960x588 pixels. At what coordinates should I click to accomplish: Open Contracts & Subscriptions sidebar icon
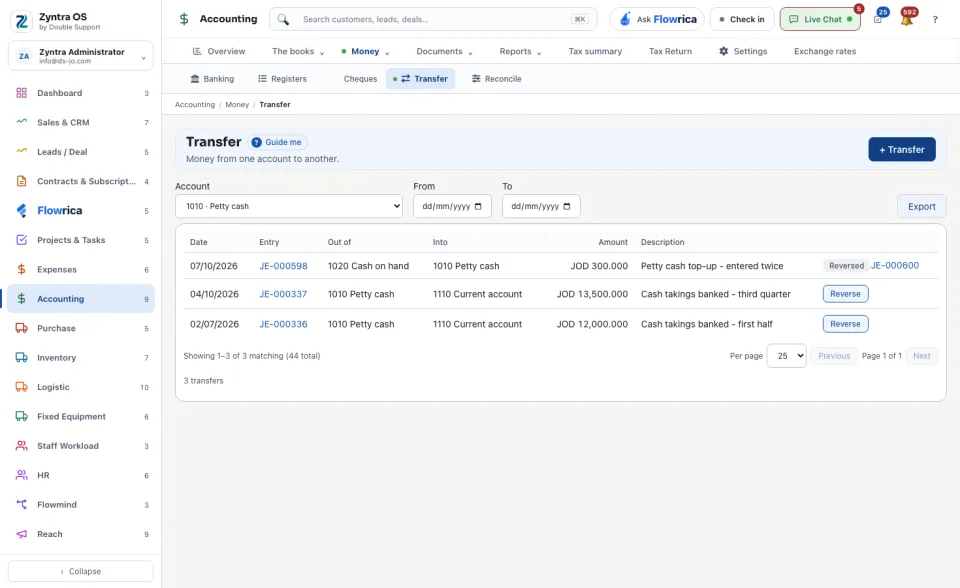pyautogui.click(x=21, y=181)
